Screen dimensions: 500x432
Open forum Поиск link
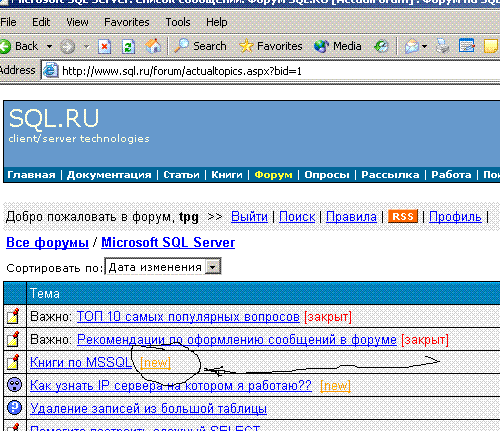click(x=297, y=217)
